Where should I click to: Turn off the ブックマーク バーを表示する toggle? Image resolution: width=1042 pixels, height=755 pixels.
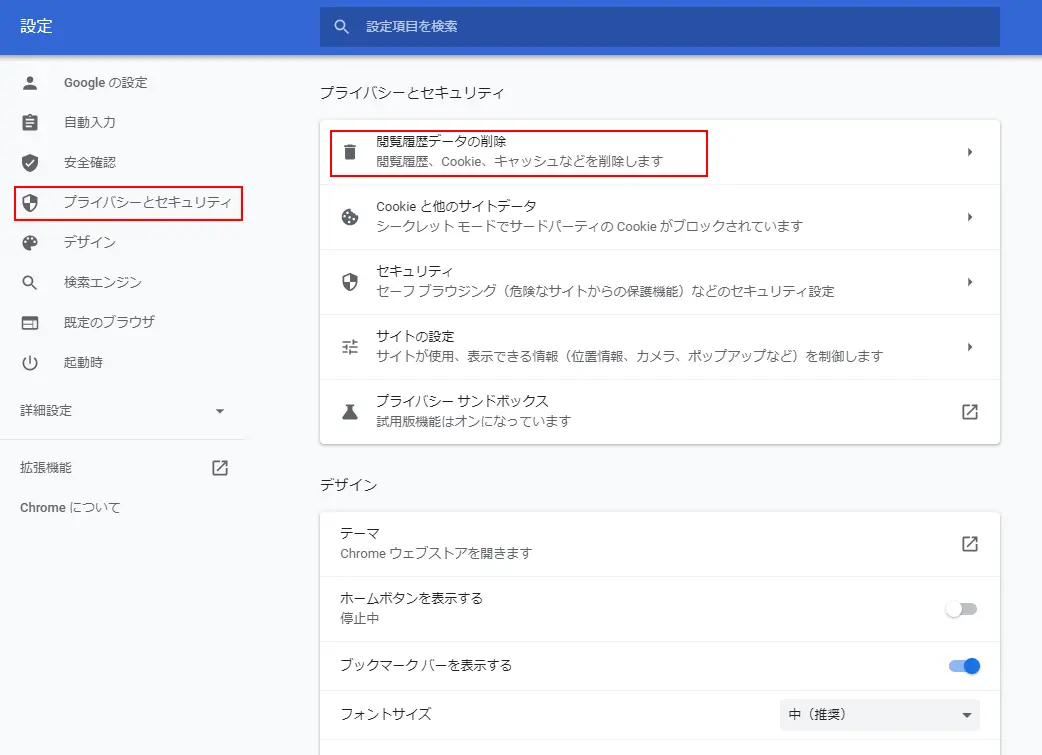click(x=964, y=666)
